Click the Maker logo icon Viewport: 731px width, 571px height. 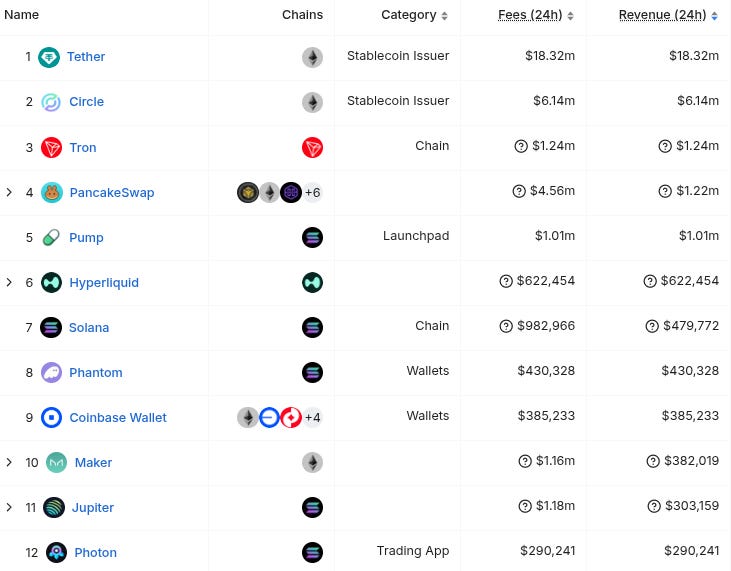[x=56, y=462]
